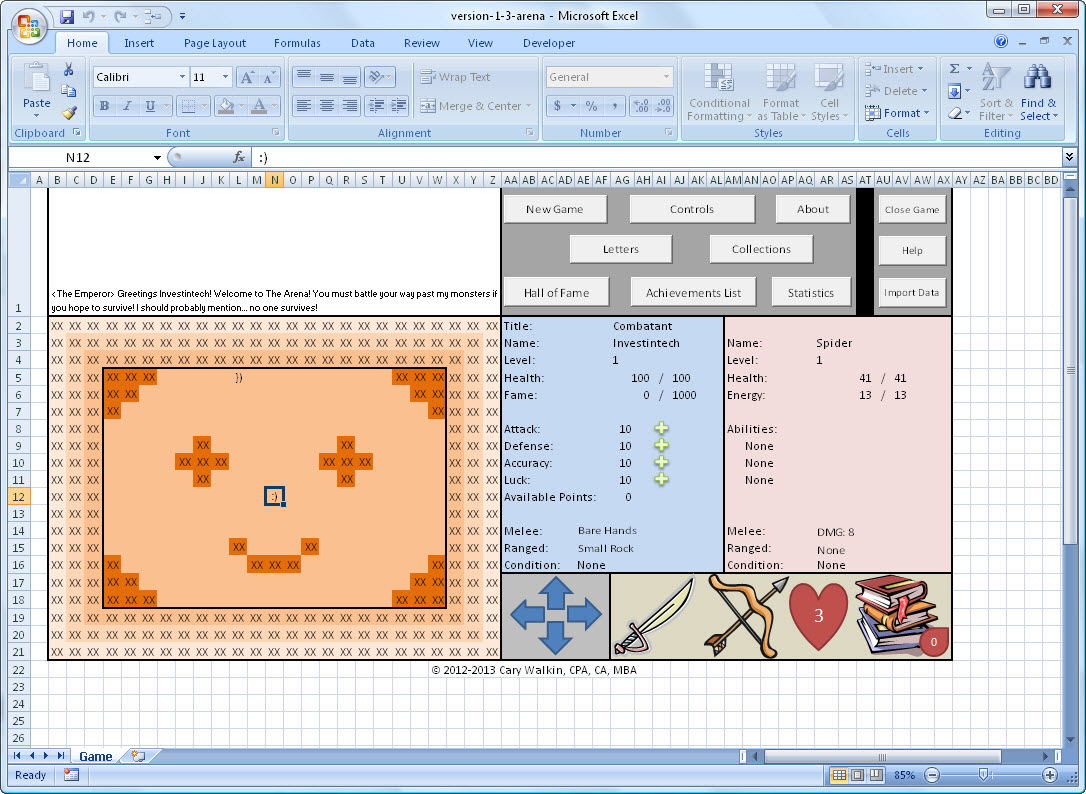1086x794 pixels.
Task: View the Achievements List
Action: pos(693,292)
